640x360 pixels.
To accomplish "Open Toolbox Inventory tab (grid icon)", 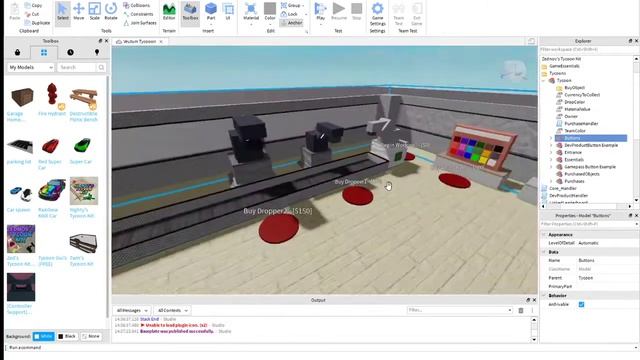I will point(44,52).
